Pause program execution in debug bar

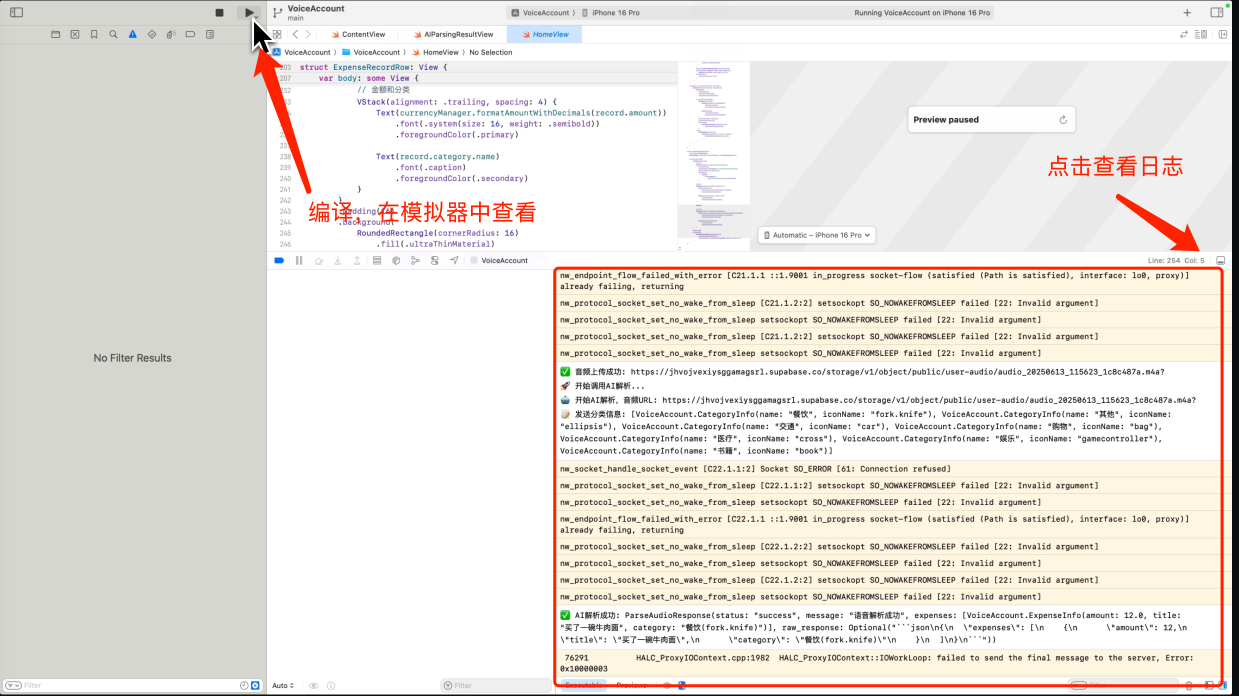pyautogui.click(x=298, y=260)
